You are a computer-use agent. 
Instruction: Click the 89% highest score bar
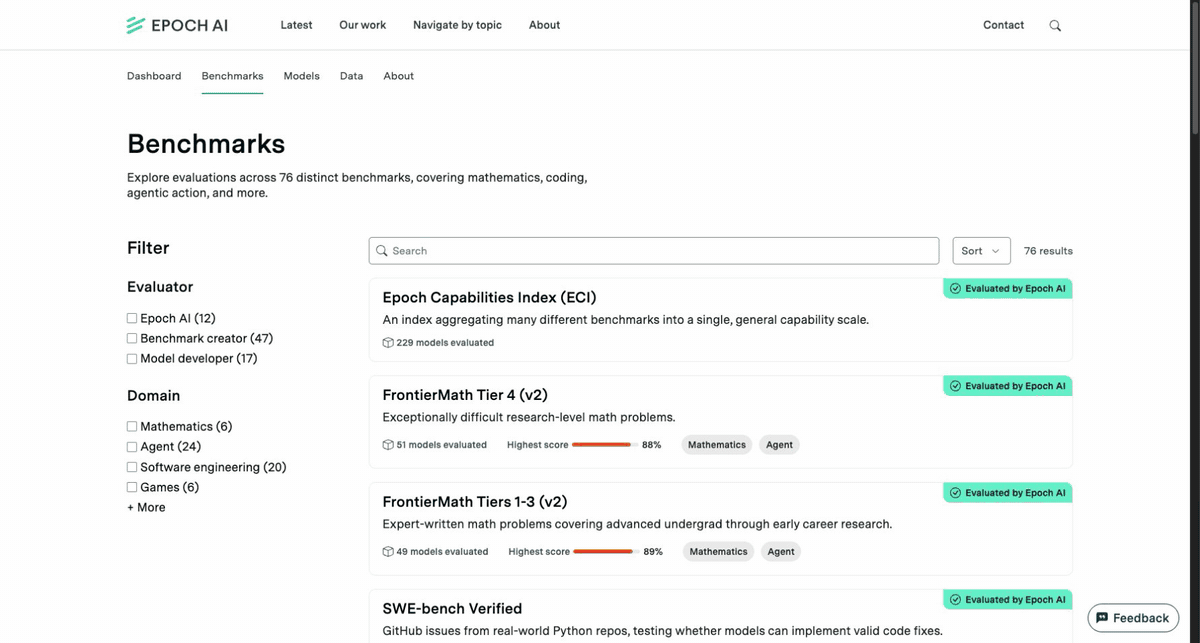click(605, 552)
